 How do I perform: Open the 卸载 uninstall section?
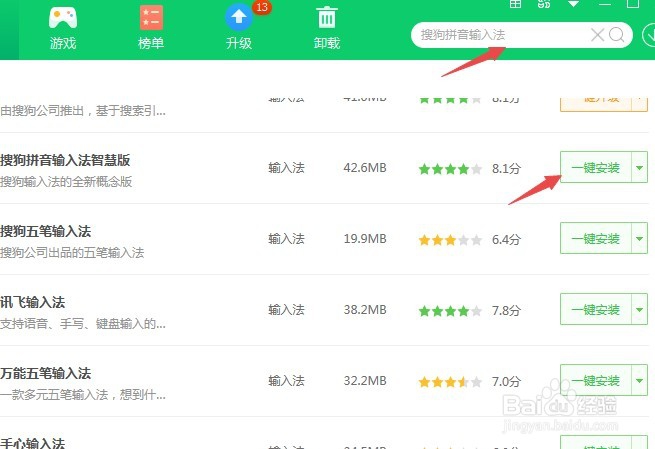(327, 28)
